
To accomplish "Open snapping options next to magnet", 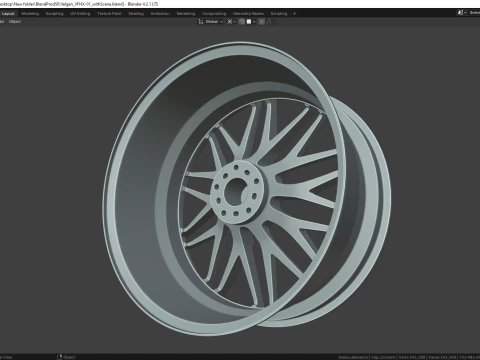I will 251,22.
